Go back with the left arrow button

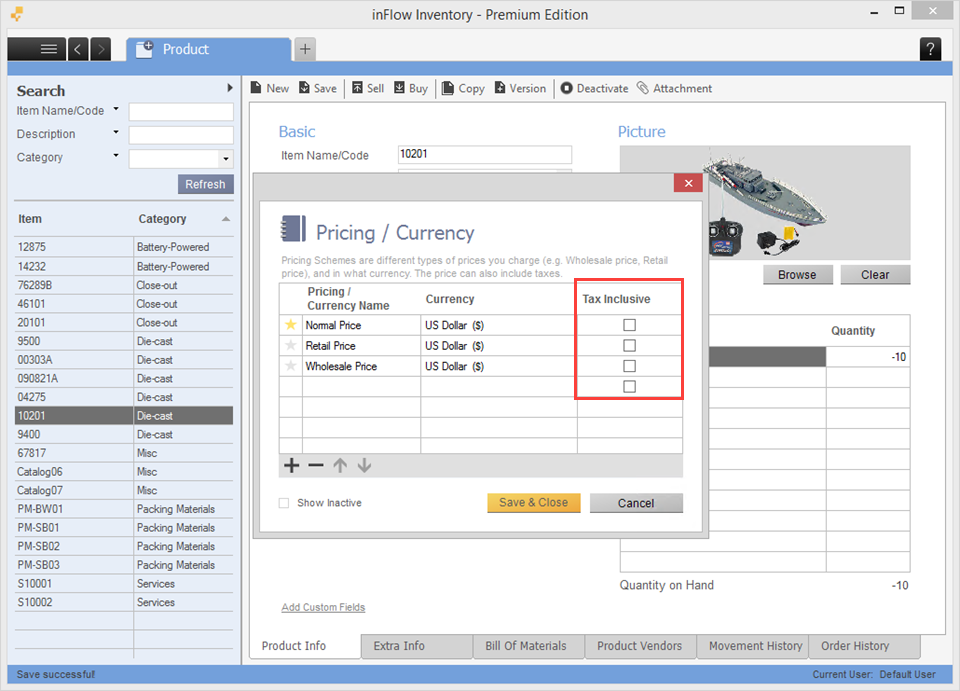coord(78,49)
